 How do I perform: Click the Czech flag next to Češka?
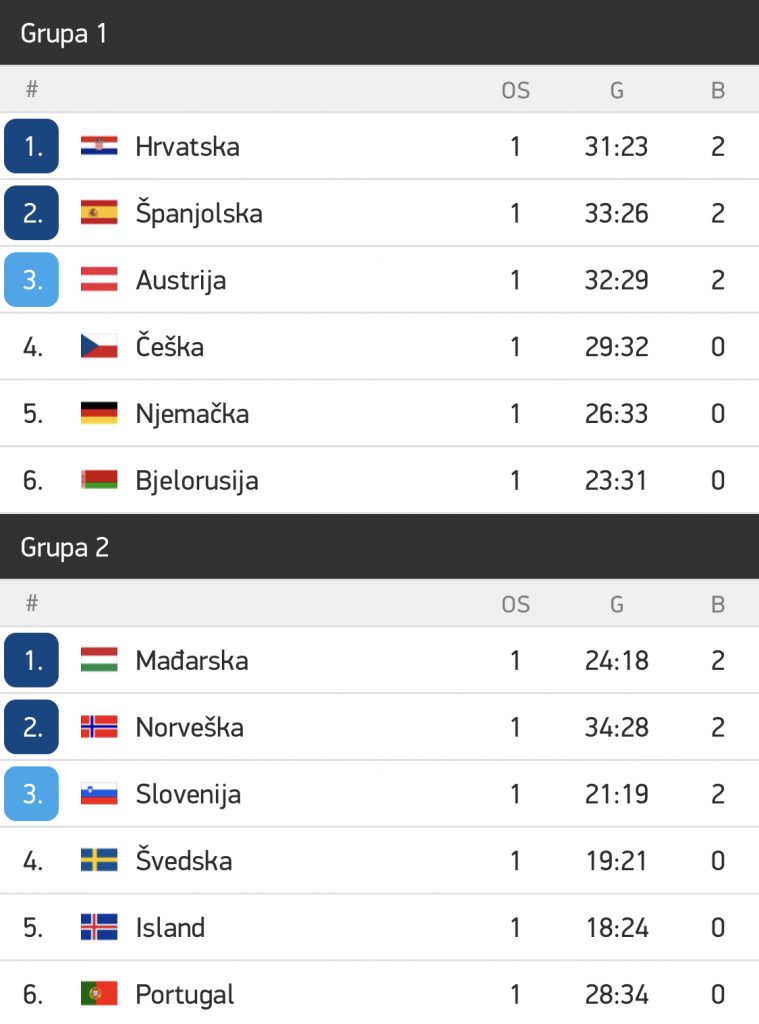point(99,347)
